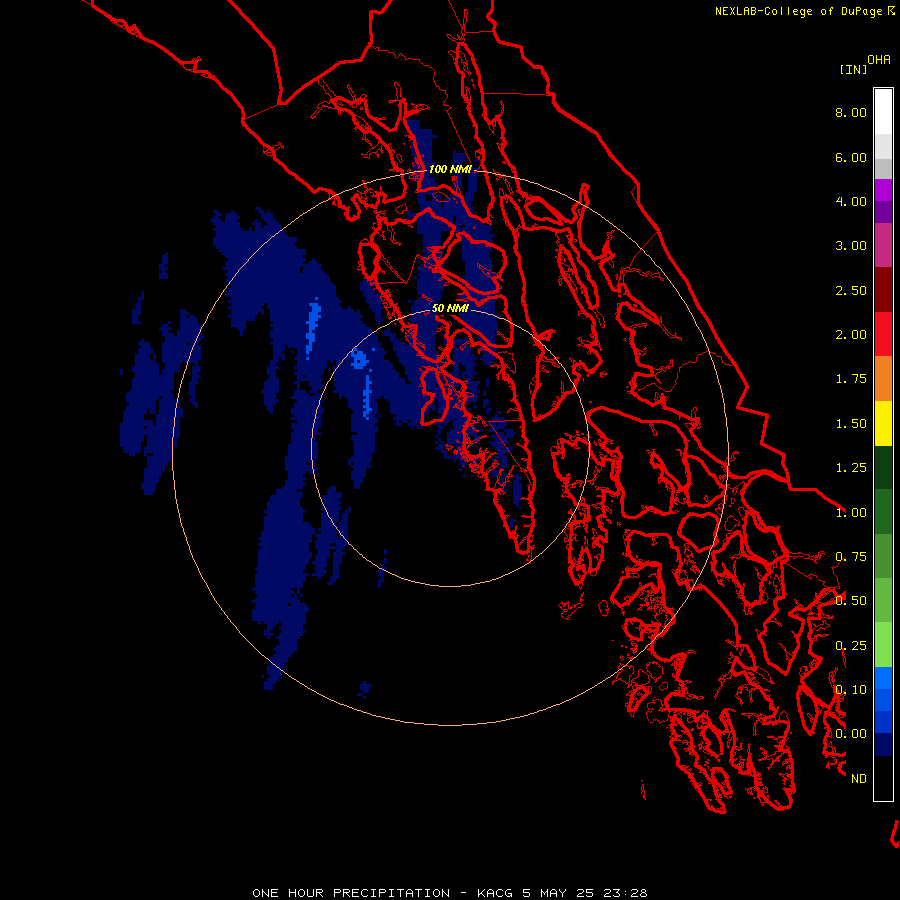
Task: Click the 0.75 legend value
Action: (x=851, y=557)
